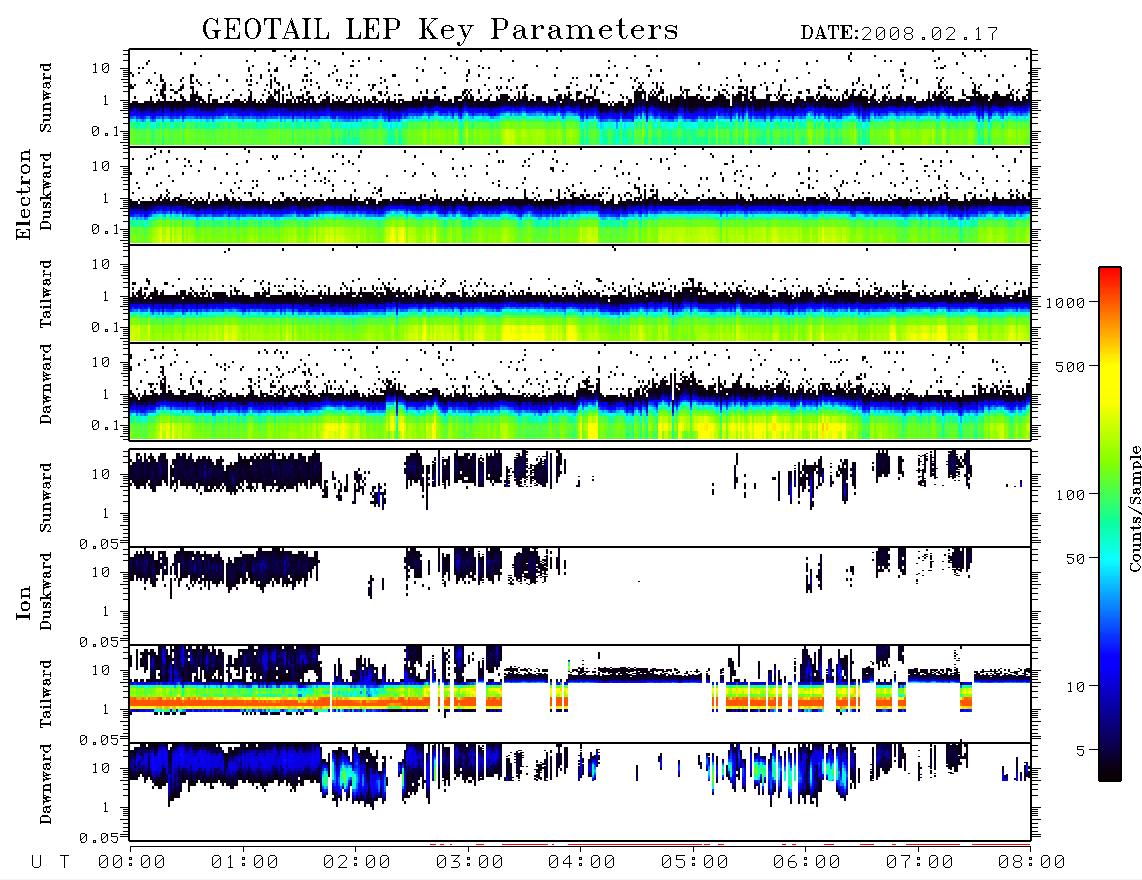Open the Ion Duskward spectrogram panel

tap(580, 595)
